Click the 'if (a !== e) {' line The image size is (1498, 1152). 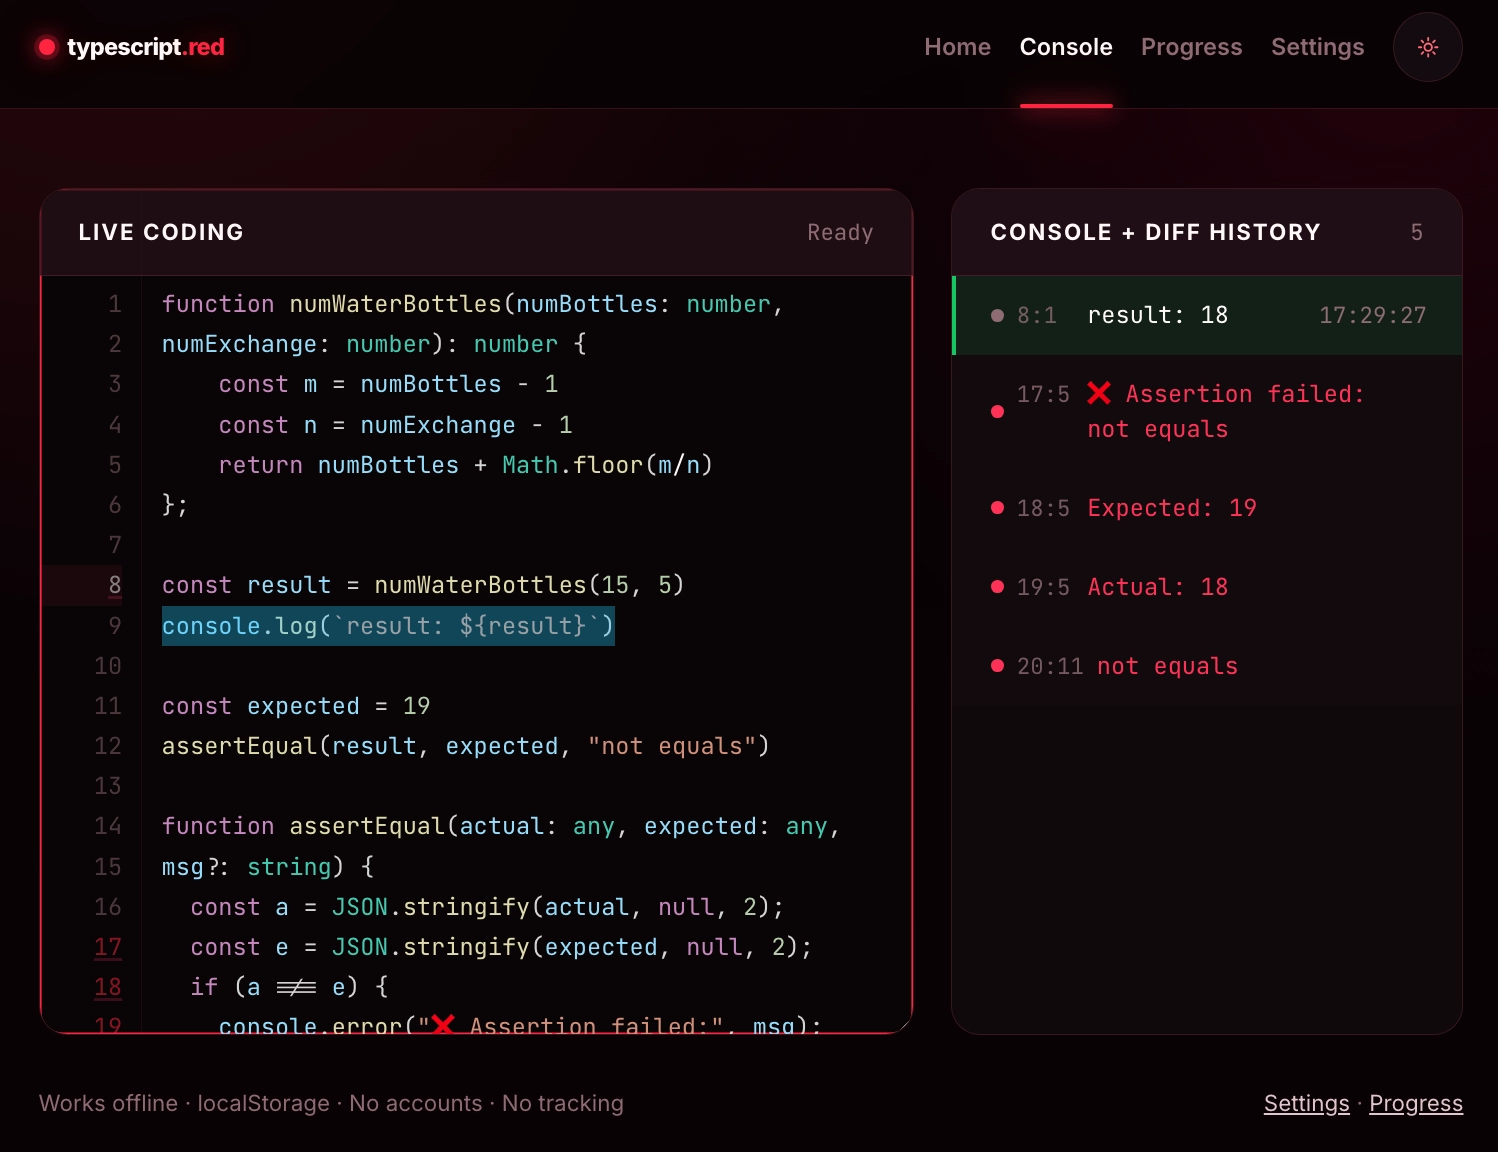click(289, 987)
